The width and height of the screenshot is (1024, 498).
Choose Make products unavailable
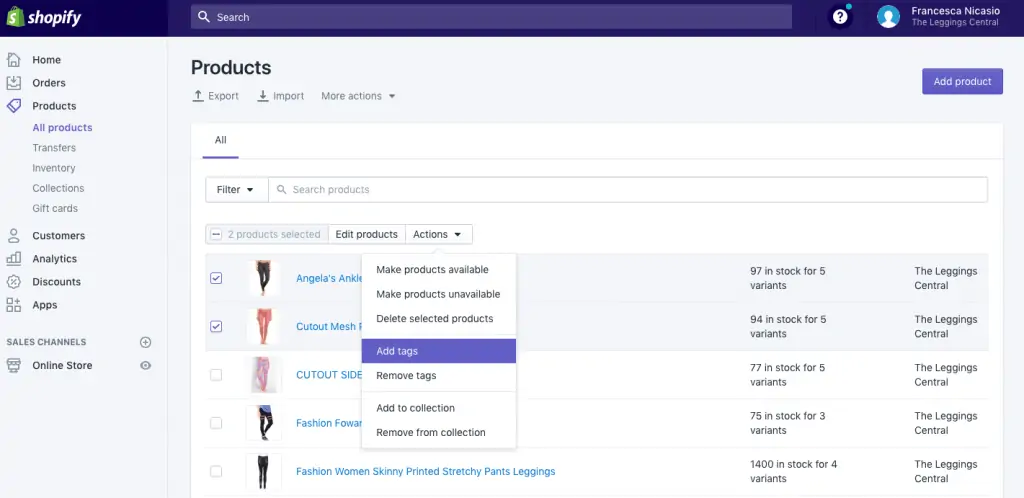[439, 294]
